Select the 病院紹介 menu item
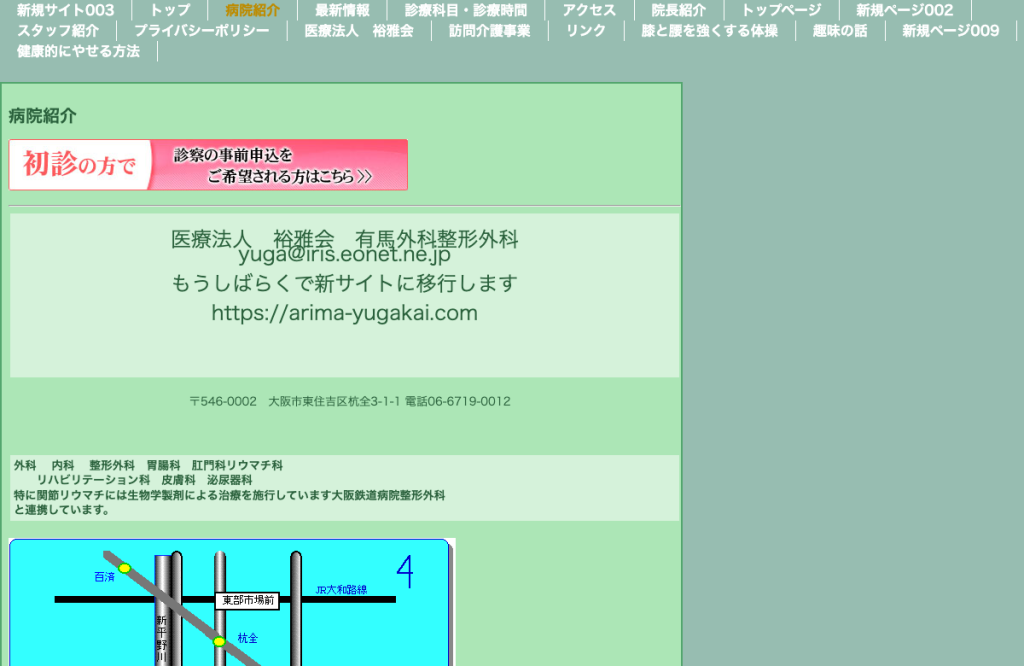The image size is (1024, 666). pyautogui.click(x=253, y=10)
